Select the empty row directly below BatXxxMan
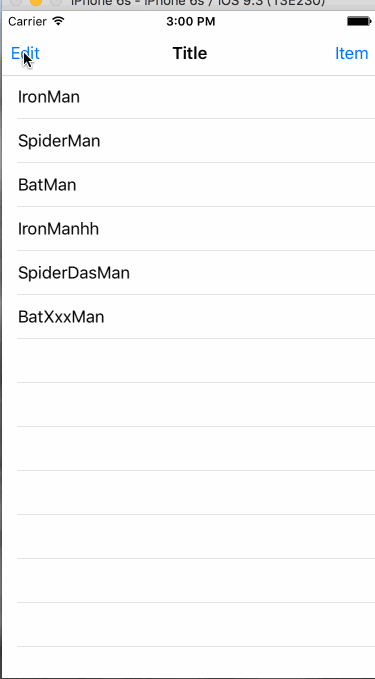The image size is (375, 679). (188, 361)
